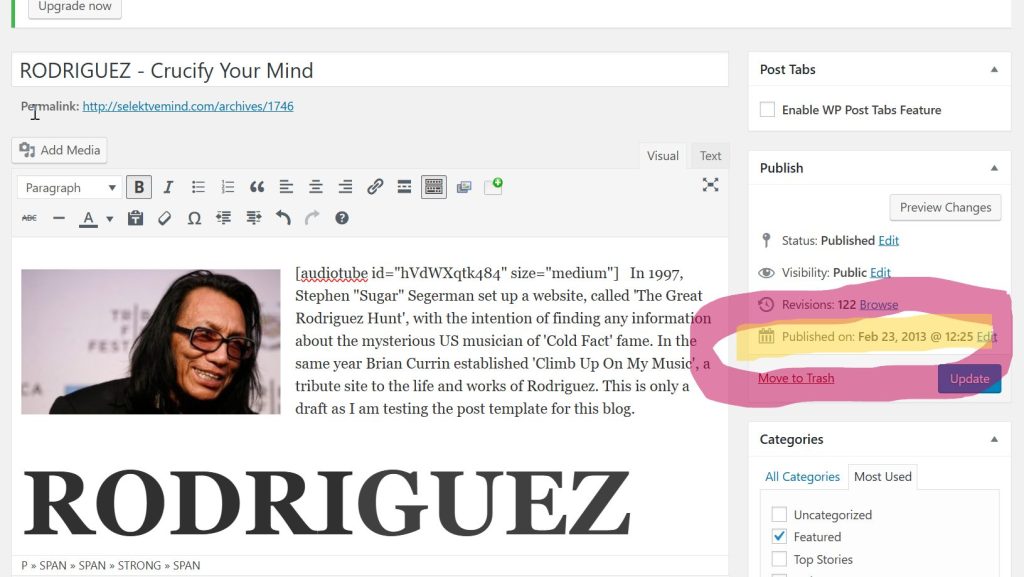Undo the last edit
The width and height of the screenshot is (1024, 577).
283,218
